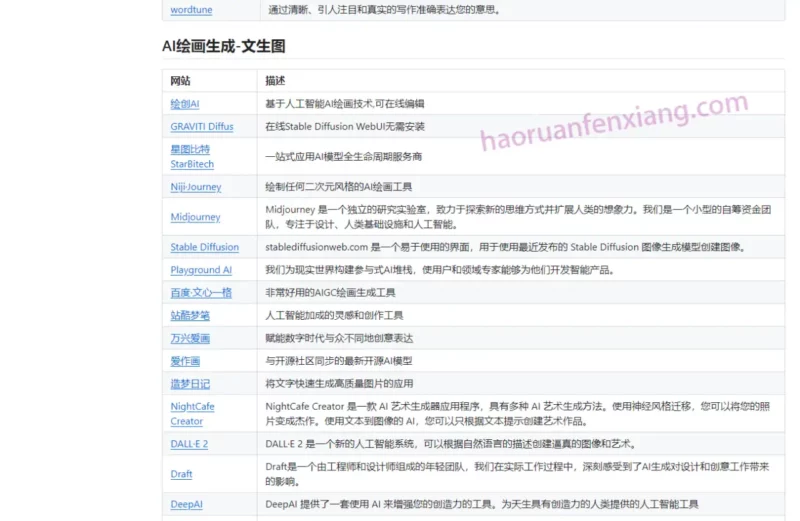The width and height of the screenshot is (800, 521).
Task: Visit the DeepAI link
Action: [x=186, y=504]
